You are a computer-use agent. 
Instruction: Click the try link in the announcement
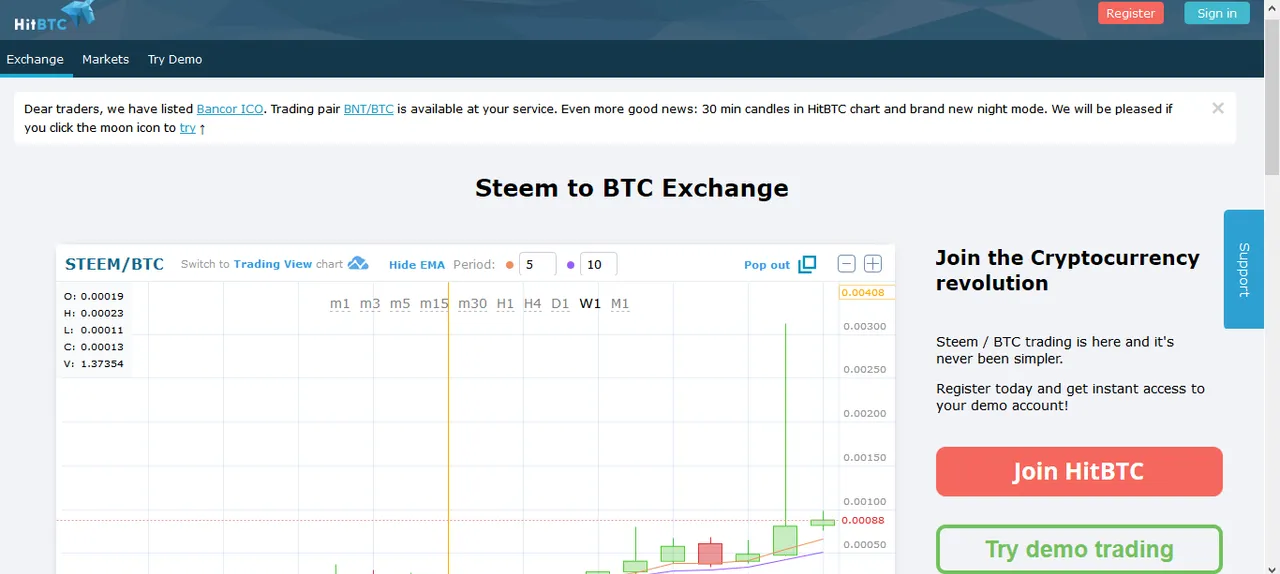[x=187, y=127]
